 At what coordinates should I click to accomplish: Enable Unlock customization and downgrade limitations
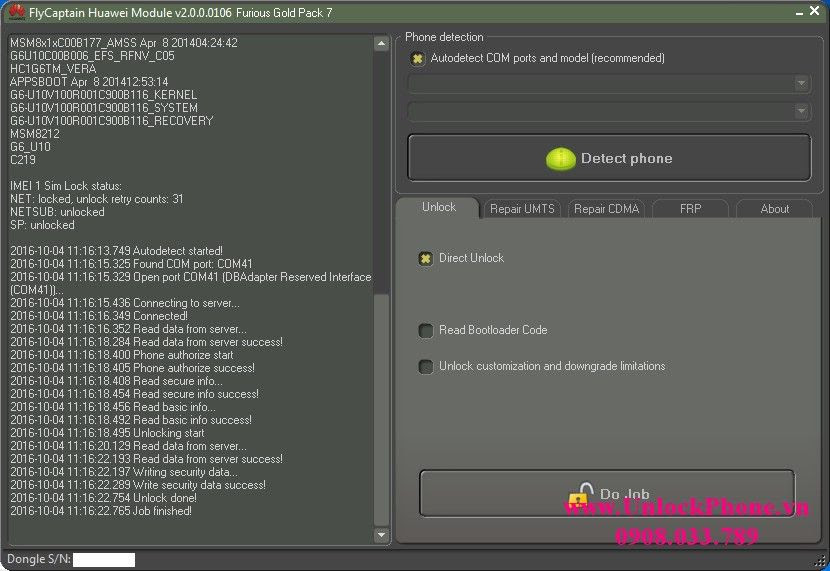(x=426, y=366)
